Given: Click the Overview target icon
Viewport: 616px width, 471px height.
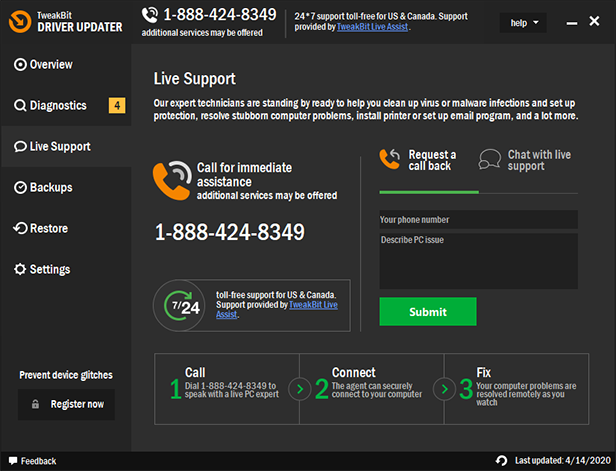Looking at the screenshot, I should pos(20,64).
